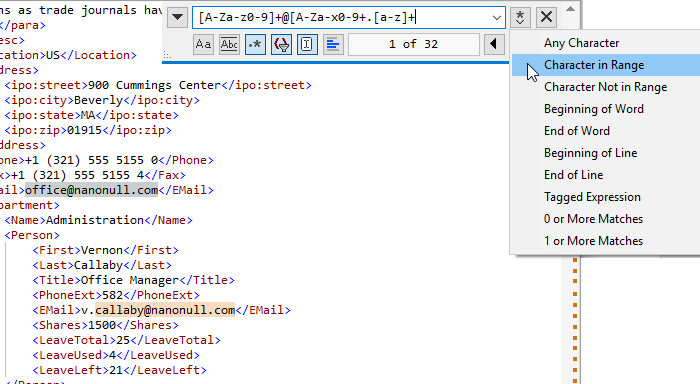This screenshot has width=700, height=384.
Task: Toggle the Match case (Aa) option
Action: (x=203, y=44)
